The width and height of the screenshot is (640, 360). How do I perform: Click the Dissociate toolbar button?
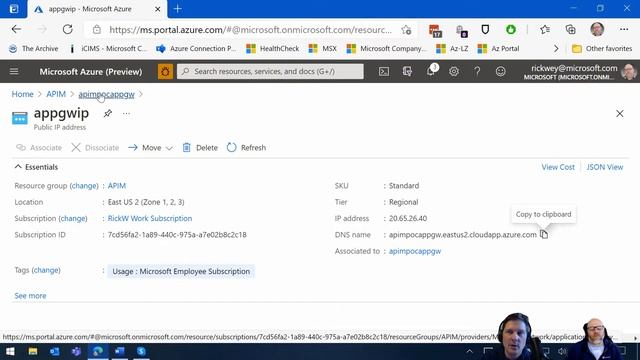click(95, 148)
